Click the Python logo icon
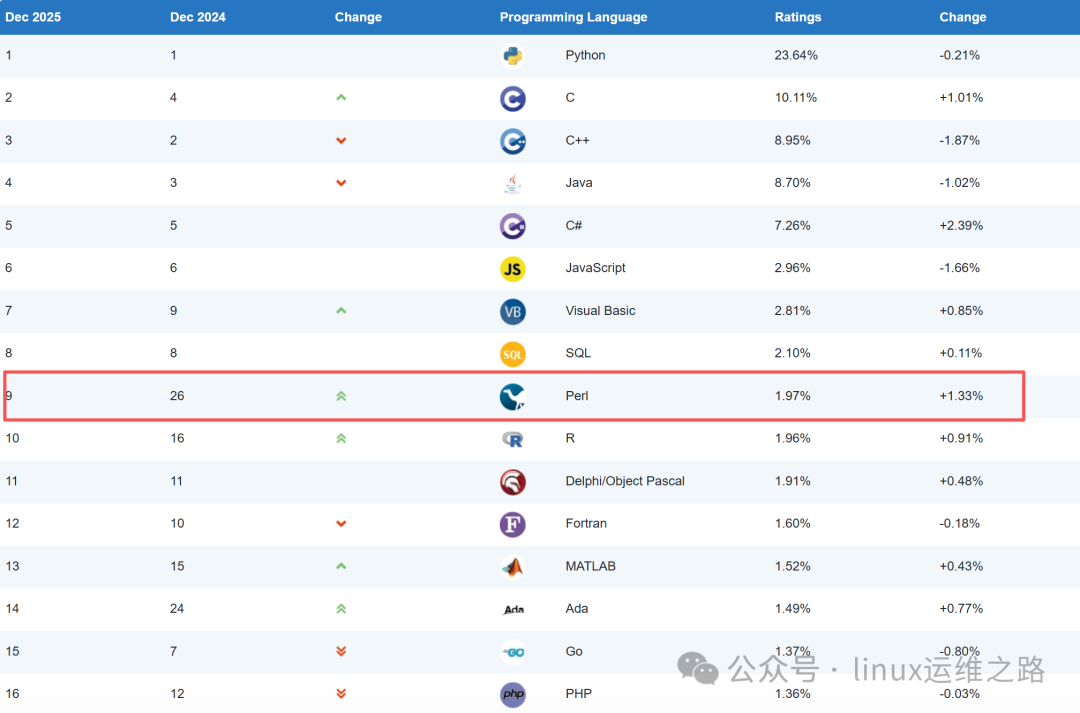Viewport: 1080px width, 713px height. 513,56
